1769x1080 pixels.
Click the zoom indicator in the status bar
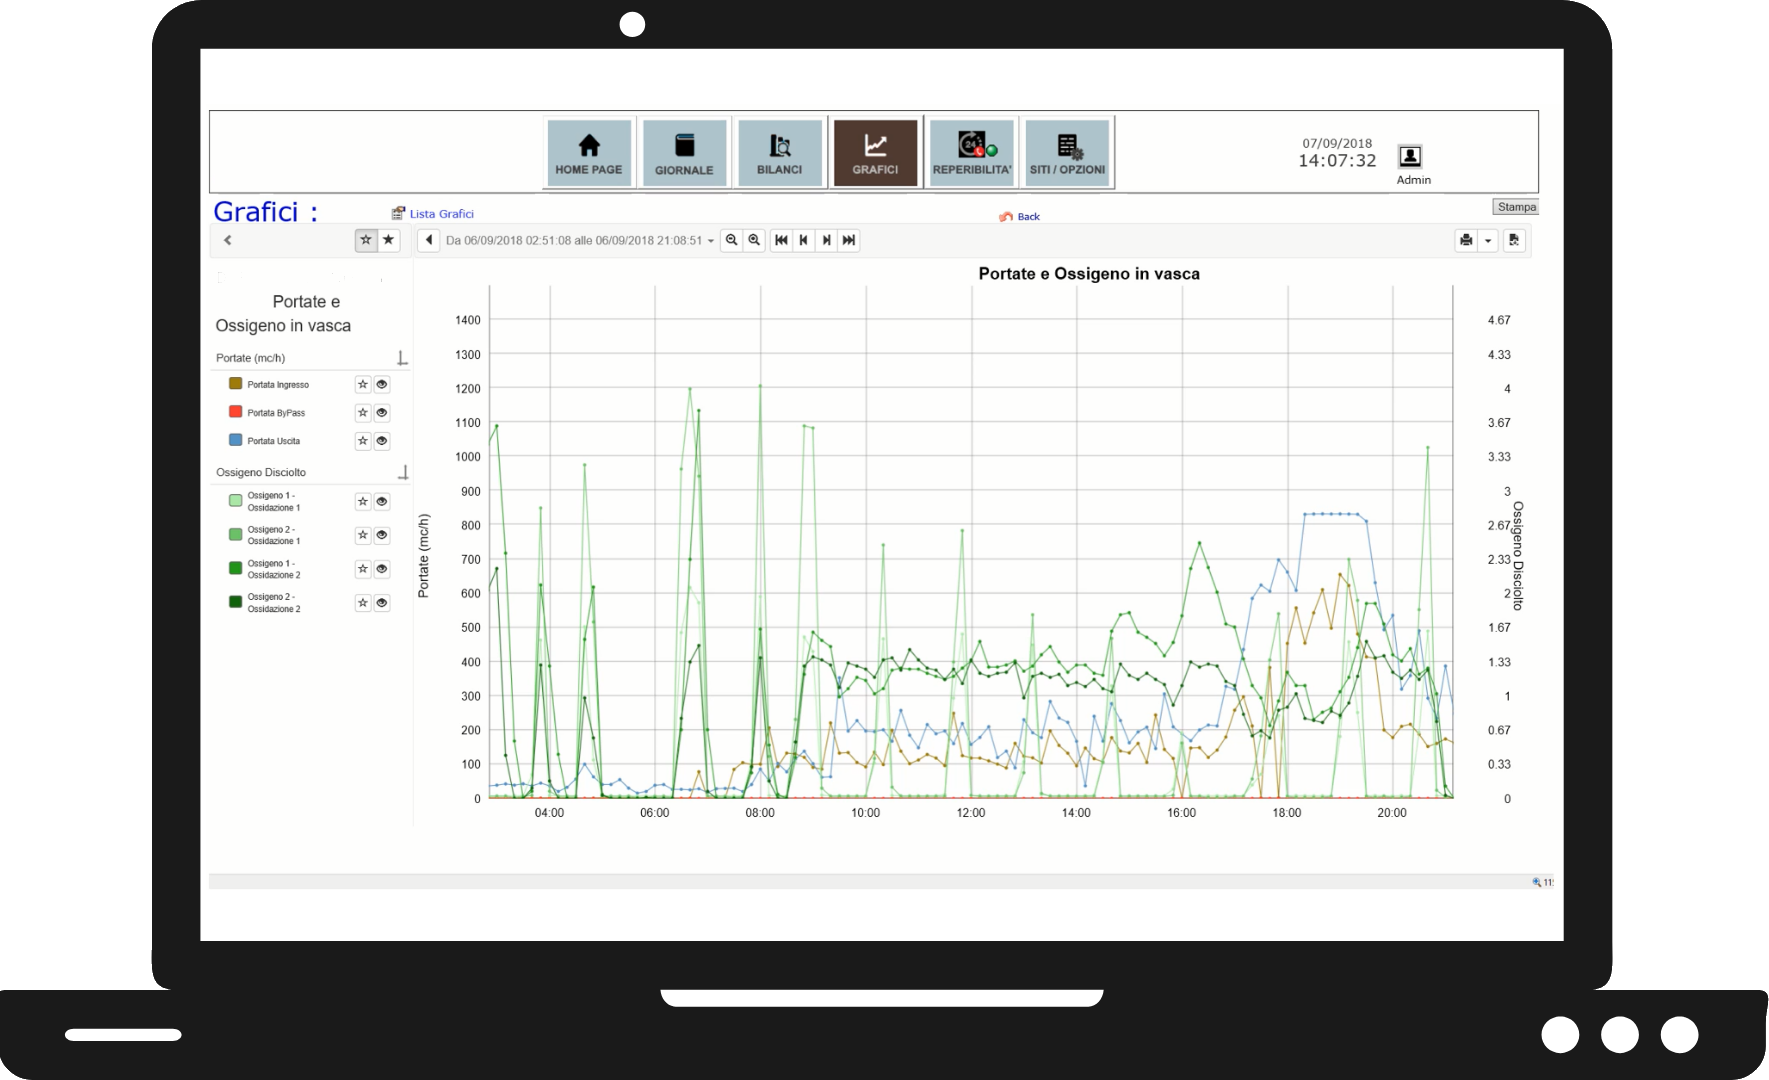(x=1543, y=882)
